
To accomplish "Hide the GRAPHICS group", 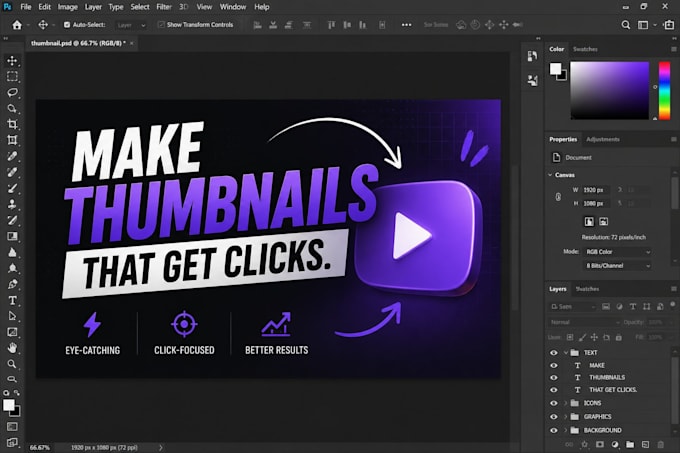I will pos(554,417).
